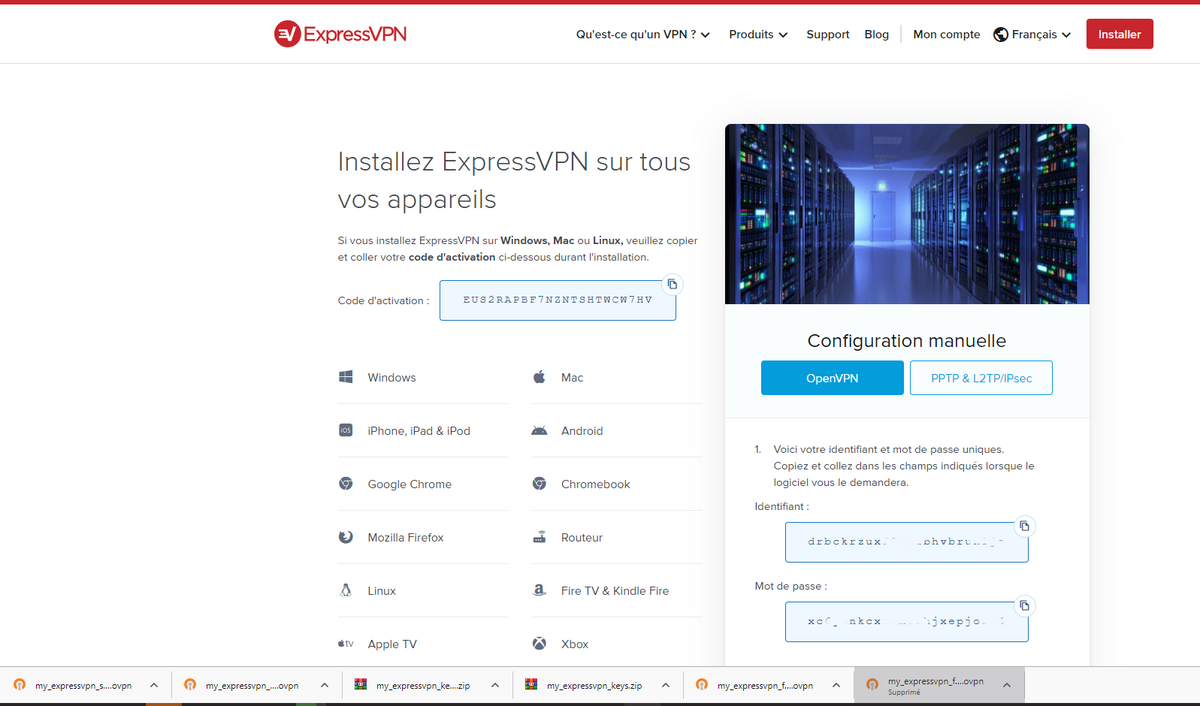Choose the Mozilla Firefox link
Screen dimensions: 1200x706
pos(405,537)
